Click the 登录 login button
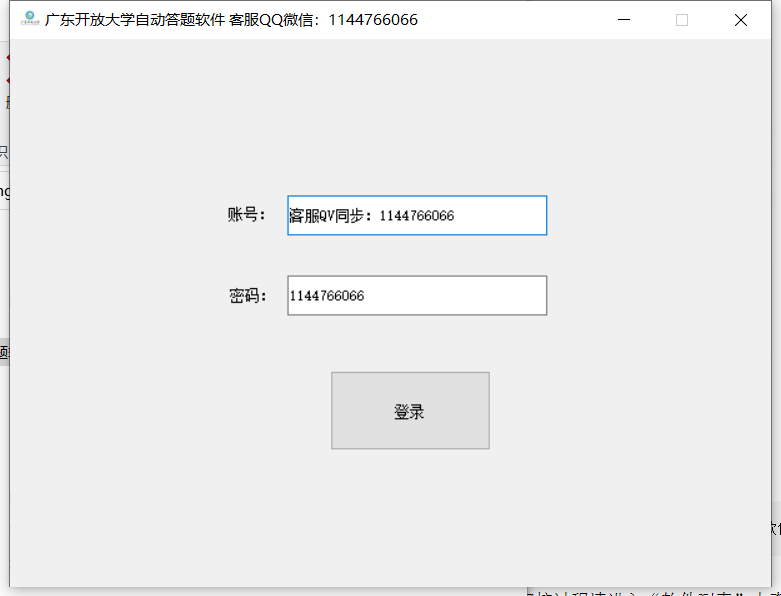 410,410
